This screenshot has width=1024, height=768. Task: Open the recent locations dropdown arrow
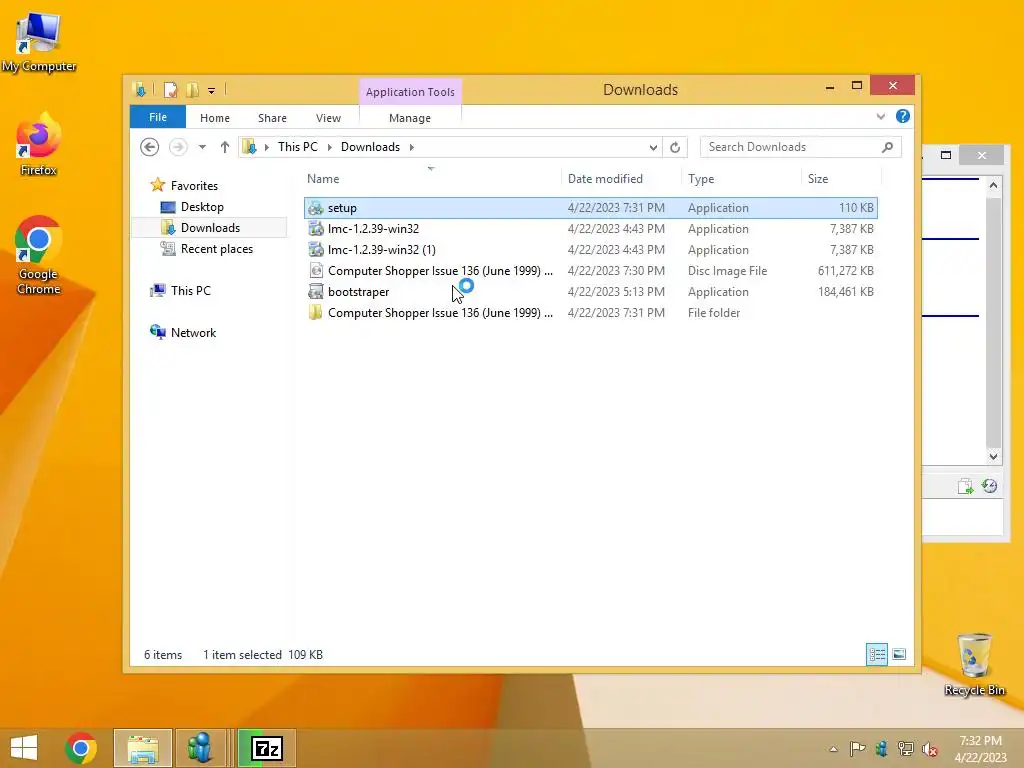202,147
